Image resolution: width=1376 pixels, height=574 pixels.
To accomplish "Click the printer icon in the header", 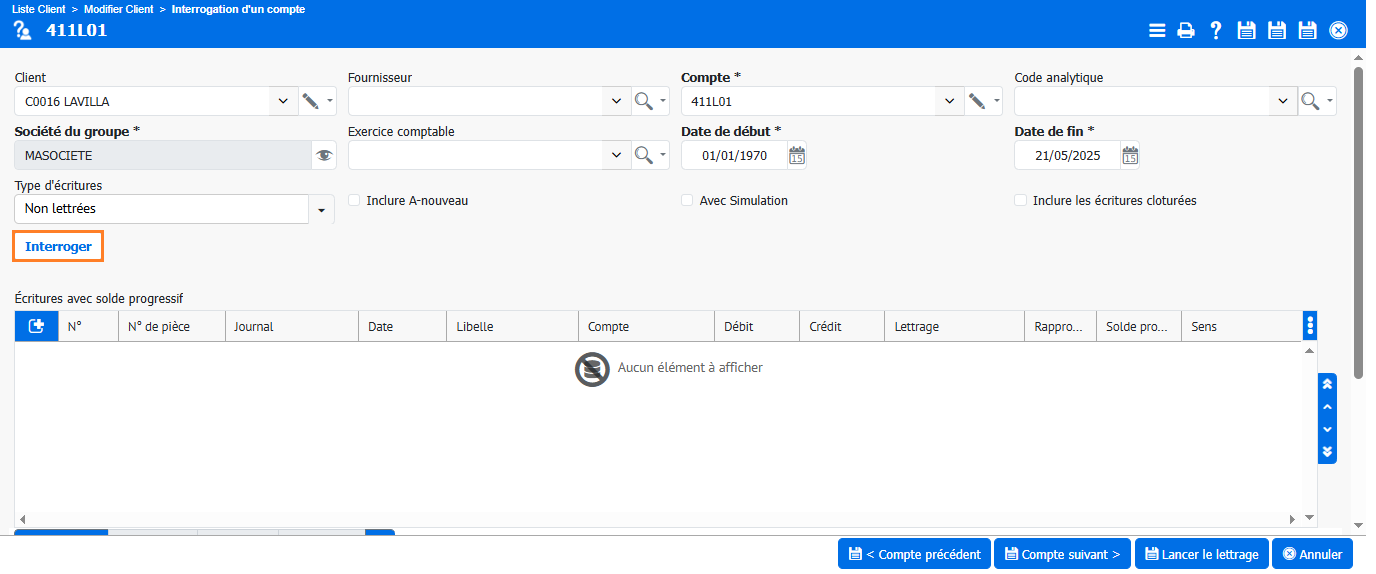I will coord(1186,31).
